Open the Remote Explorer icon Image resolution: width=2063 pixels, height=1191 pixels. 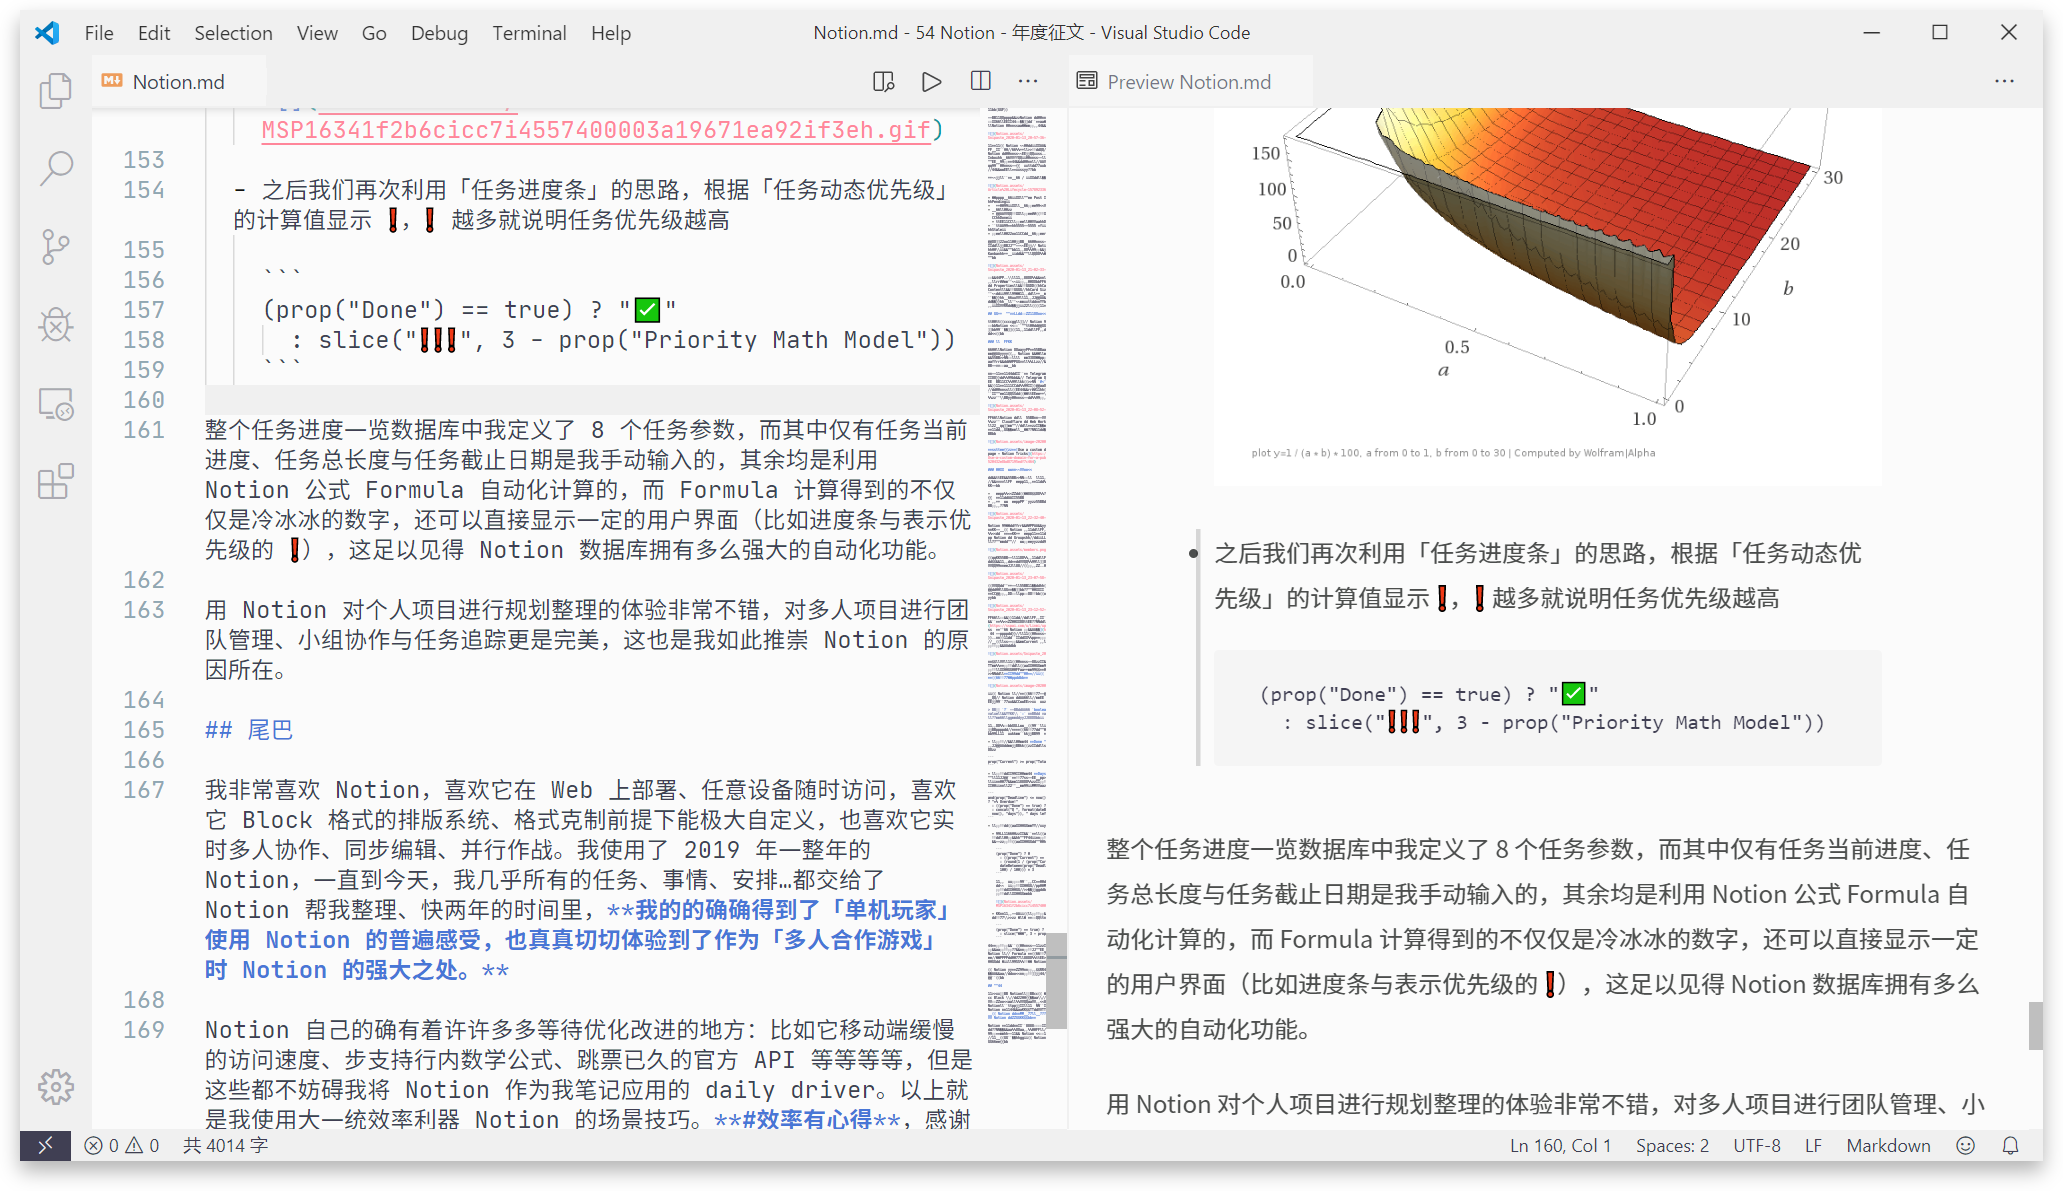click(x=56, y=404)
